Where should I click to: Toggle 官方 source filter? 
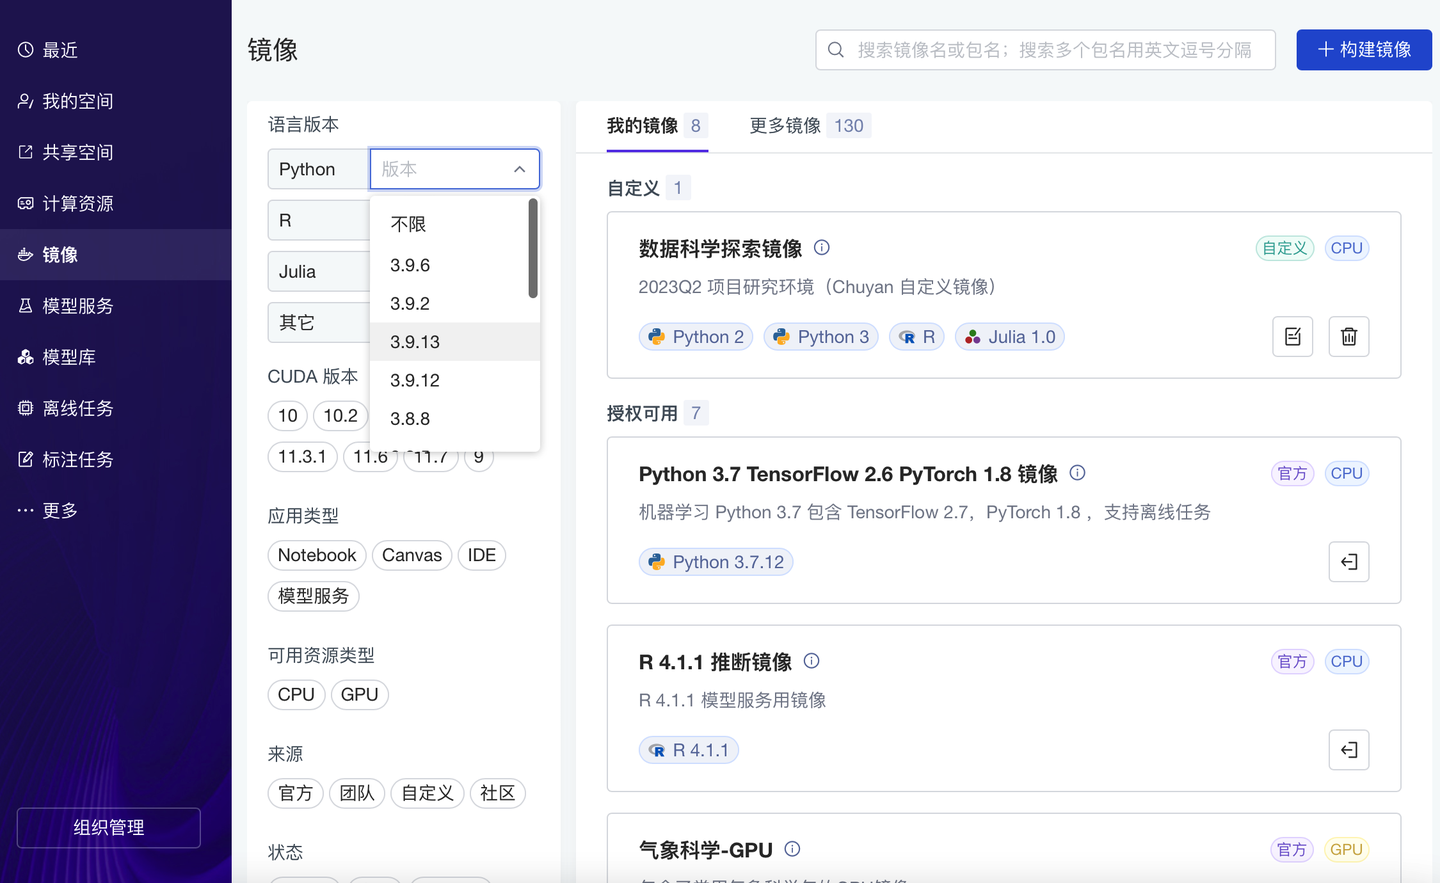[296, 794]
